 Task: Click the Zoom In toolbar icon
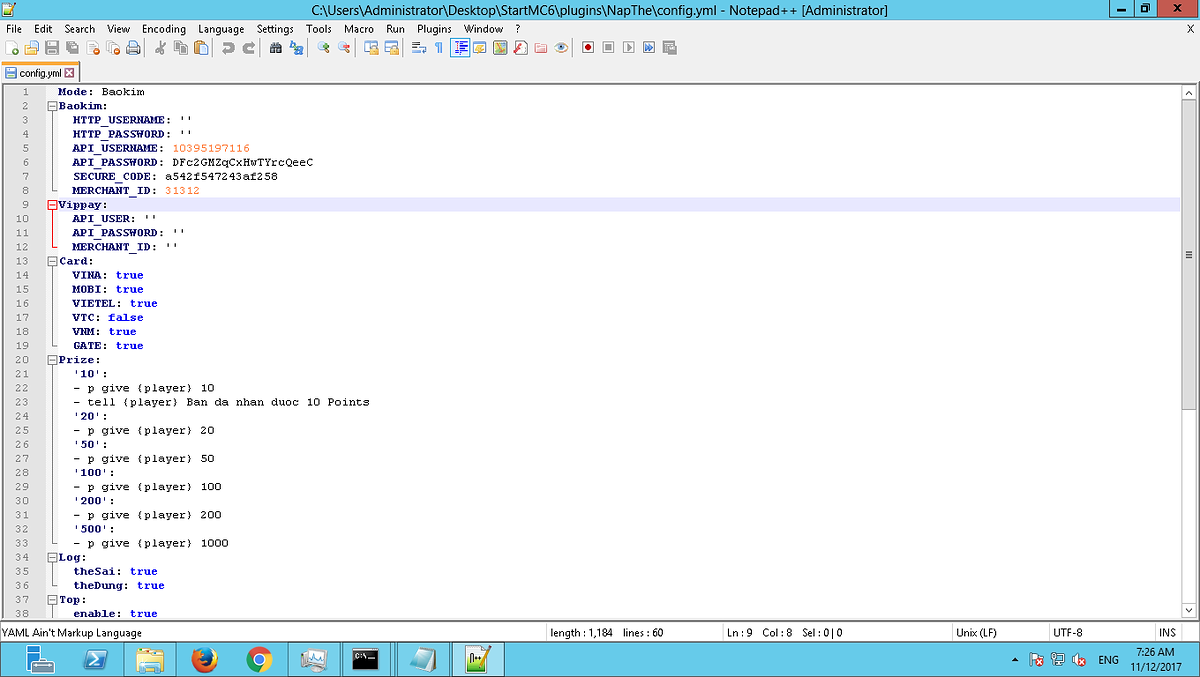(x=323, y=47)
